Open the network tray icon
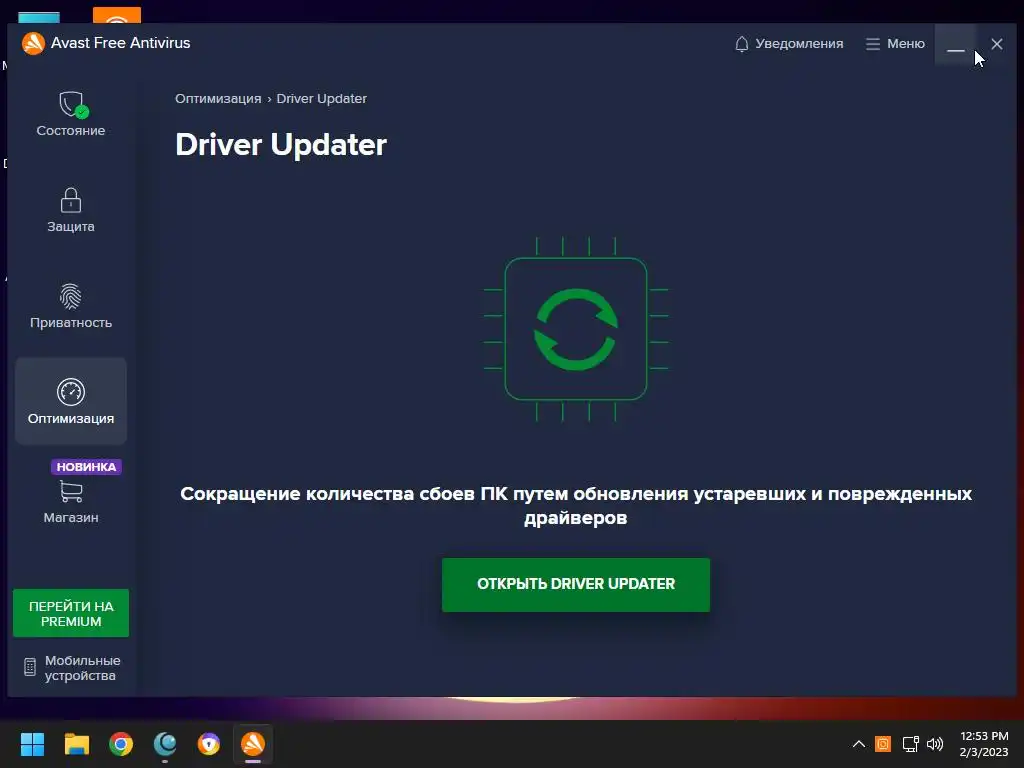 click(x=910, y=744)
